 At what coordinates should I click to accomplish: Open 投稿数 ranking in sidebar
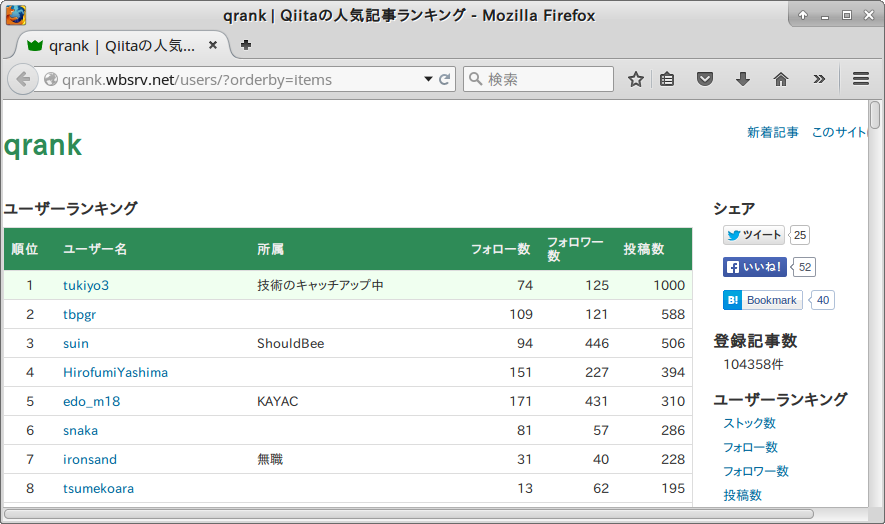click(x=743, y=495)
